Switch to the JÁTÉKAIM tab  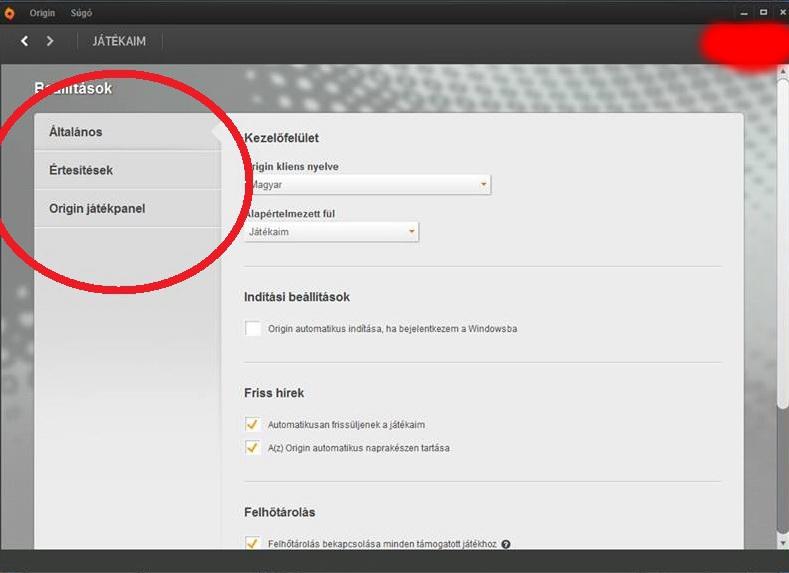click(x=119, y=41)
